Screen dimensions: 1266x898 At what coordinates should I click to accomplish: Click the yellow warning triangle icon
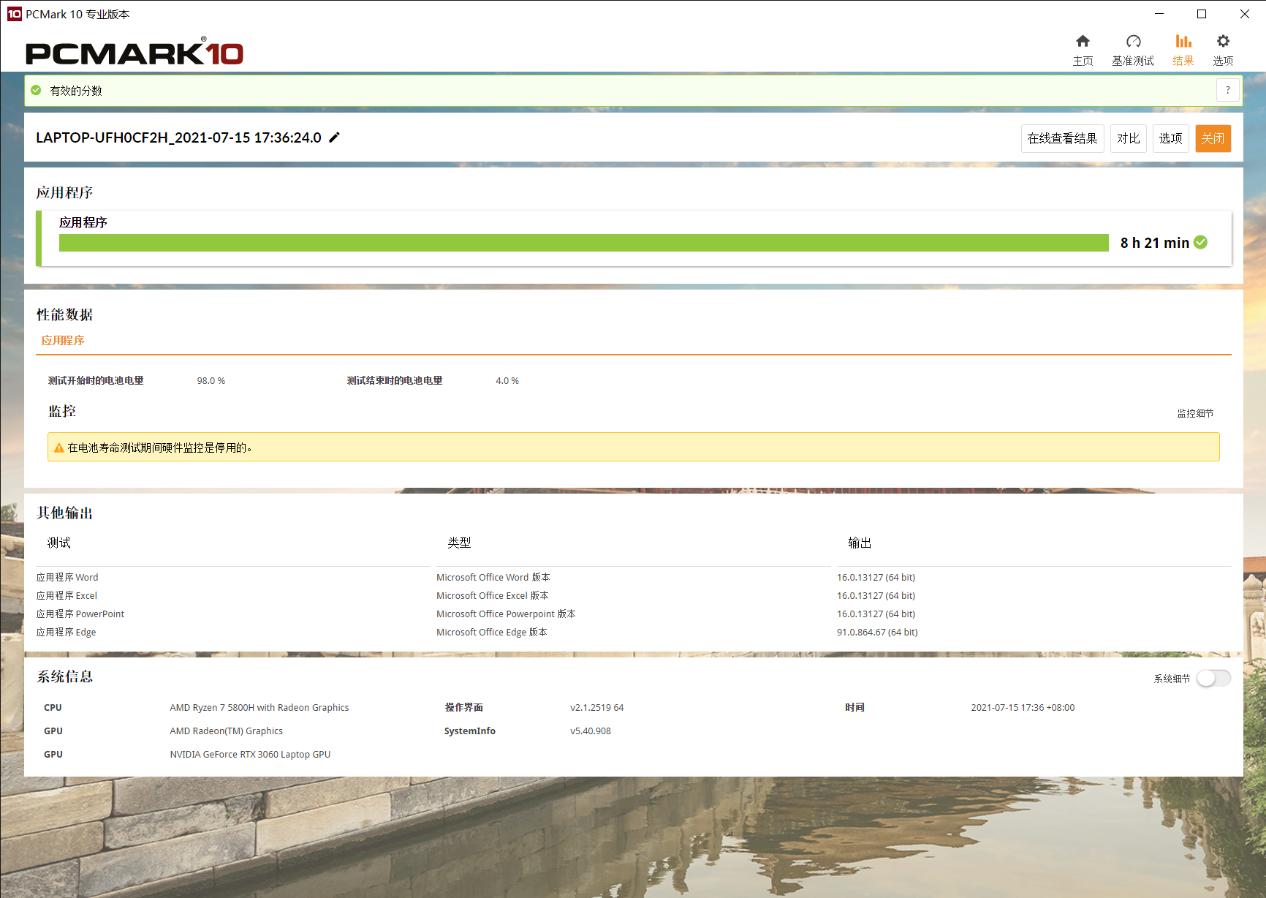coord(59,448)
